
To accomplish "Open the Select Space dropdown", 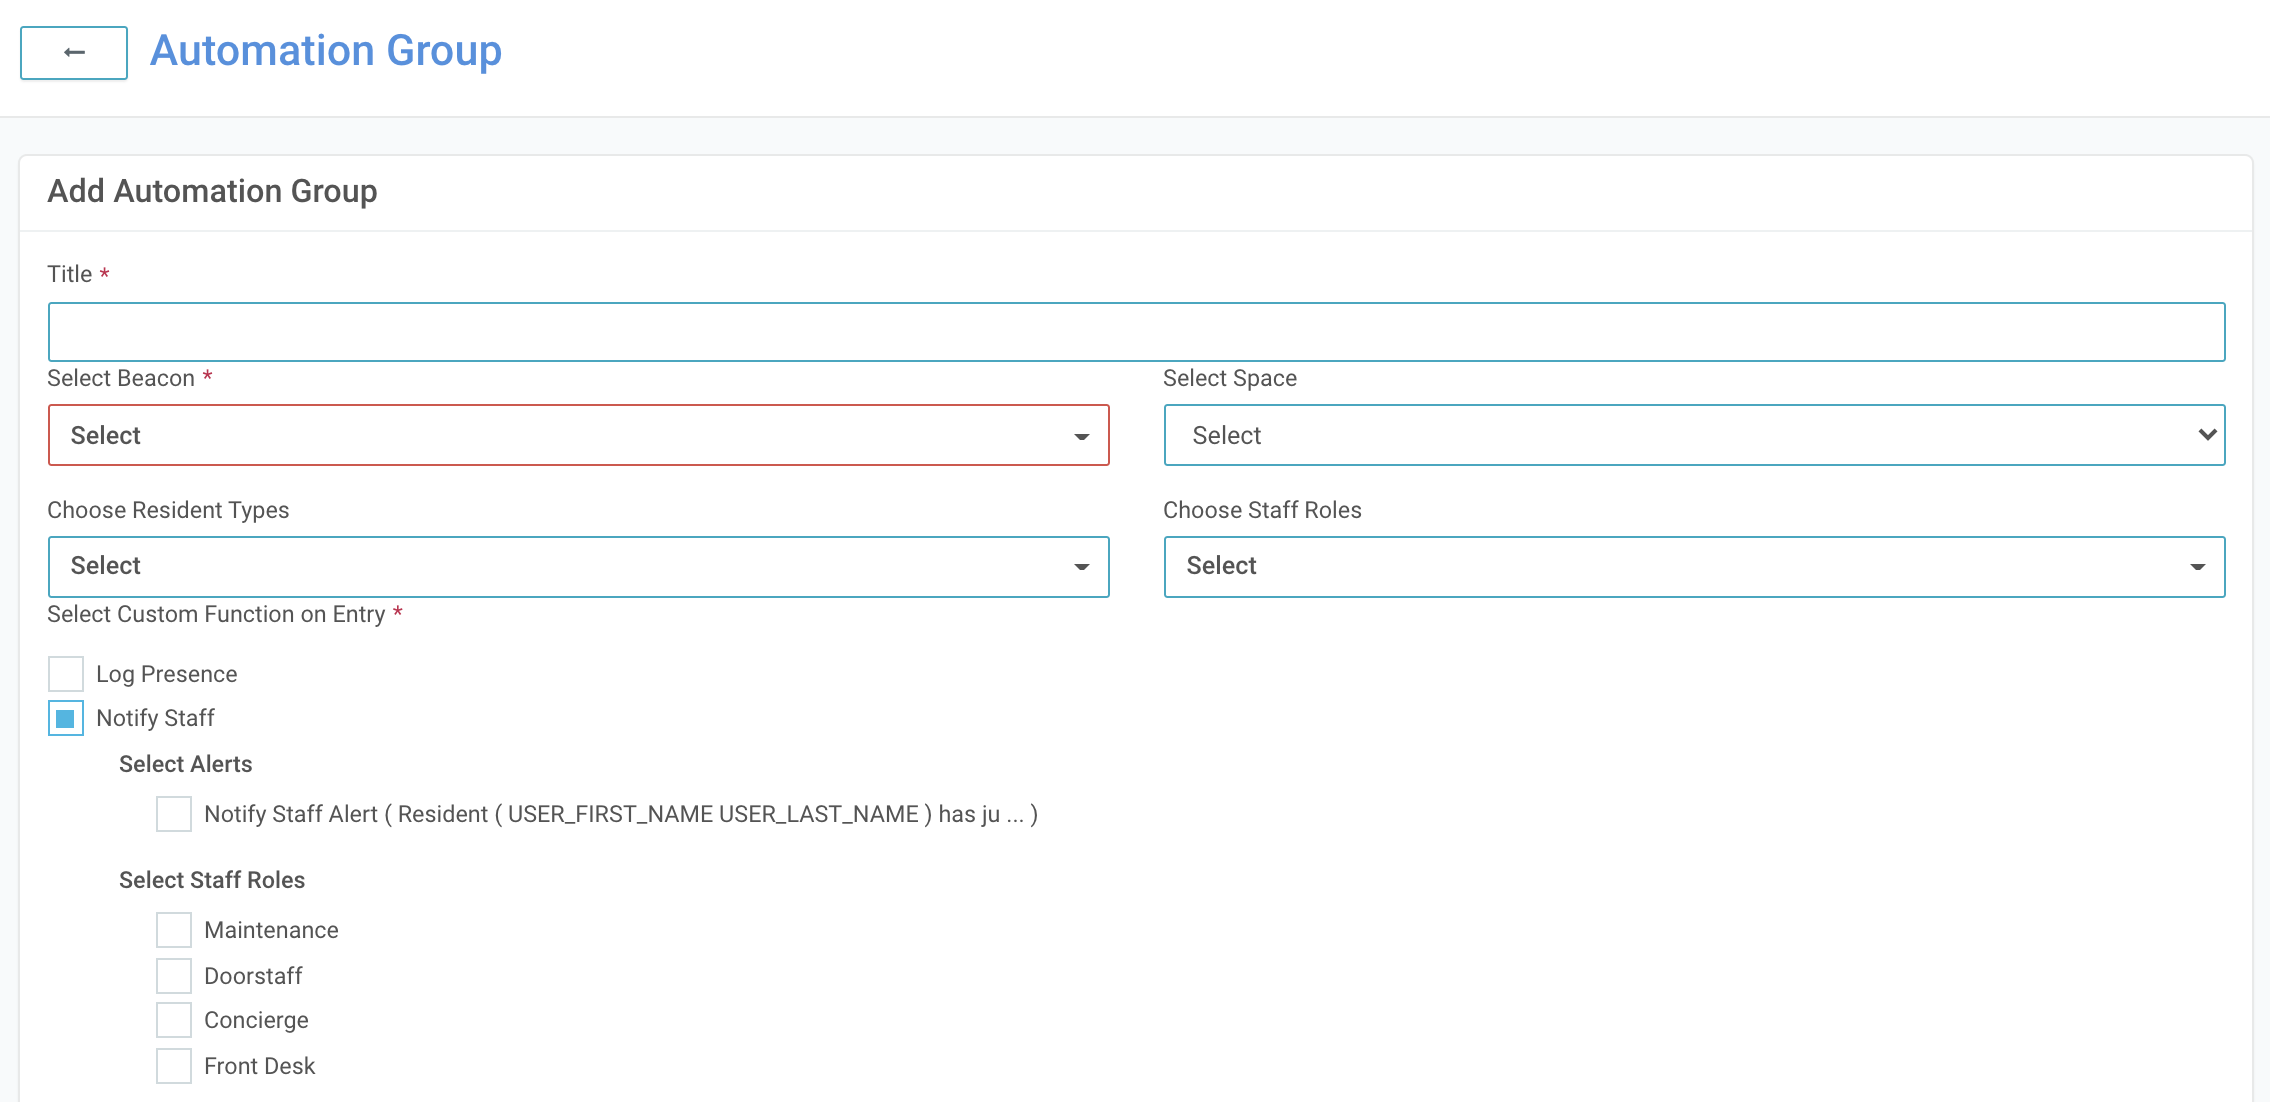I will (x=1693, y=435).
